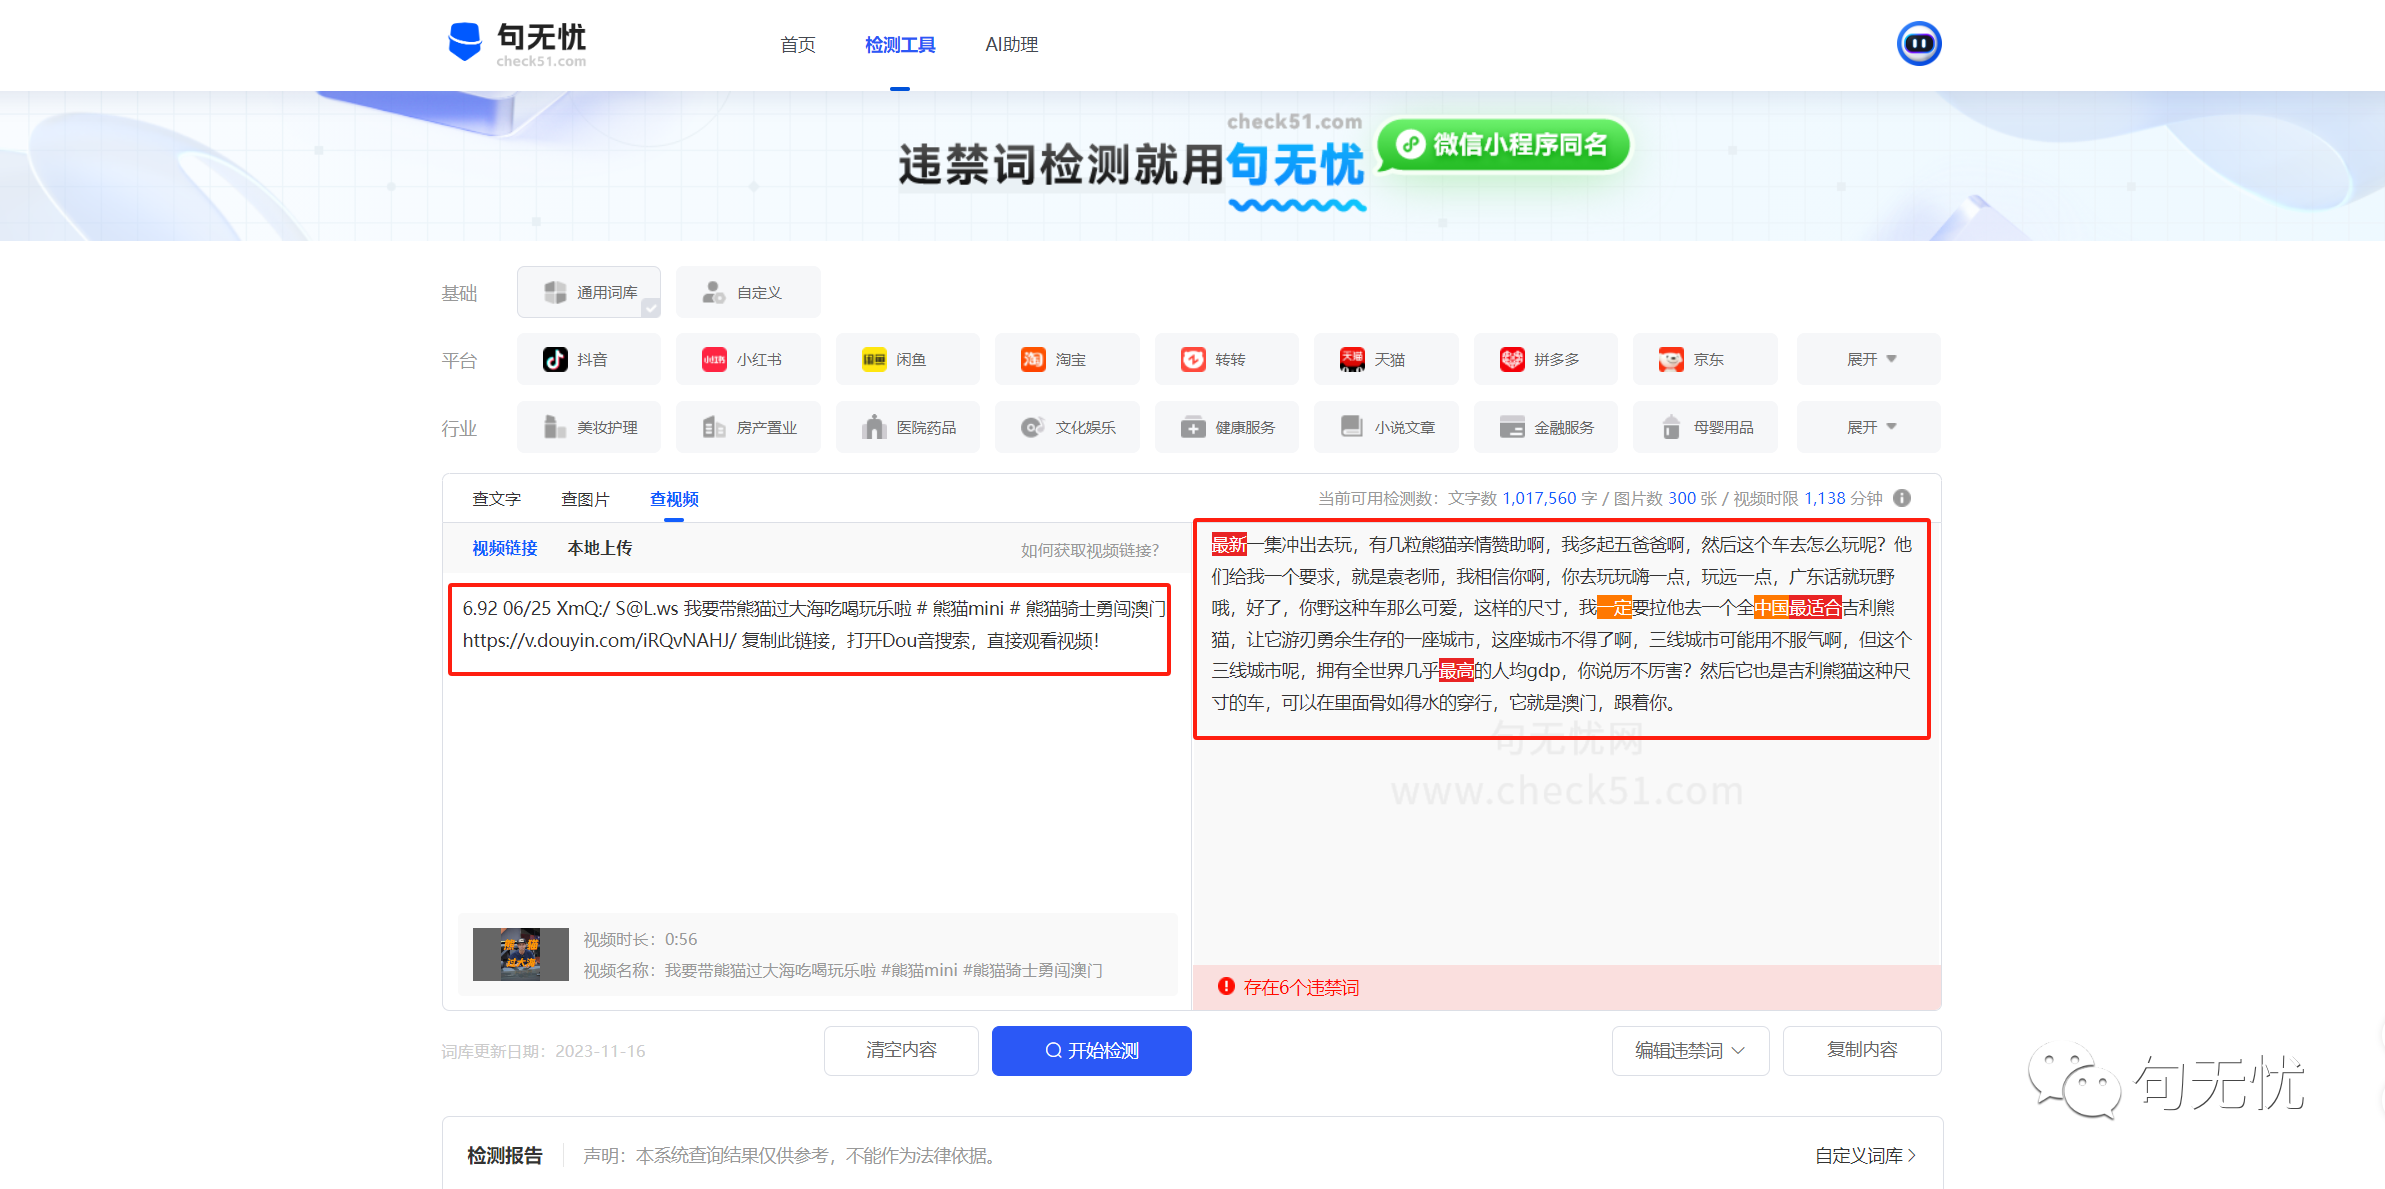2385x1189 pixels.
Task: Click the highlighted word 最高 in results
Action: tap(1456, 671)
